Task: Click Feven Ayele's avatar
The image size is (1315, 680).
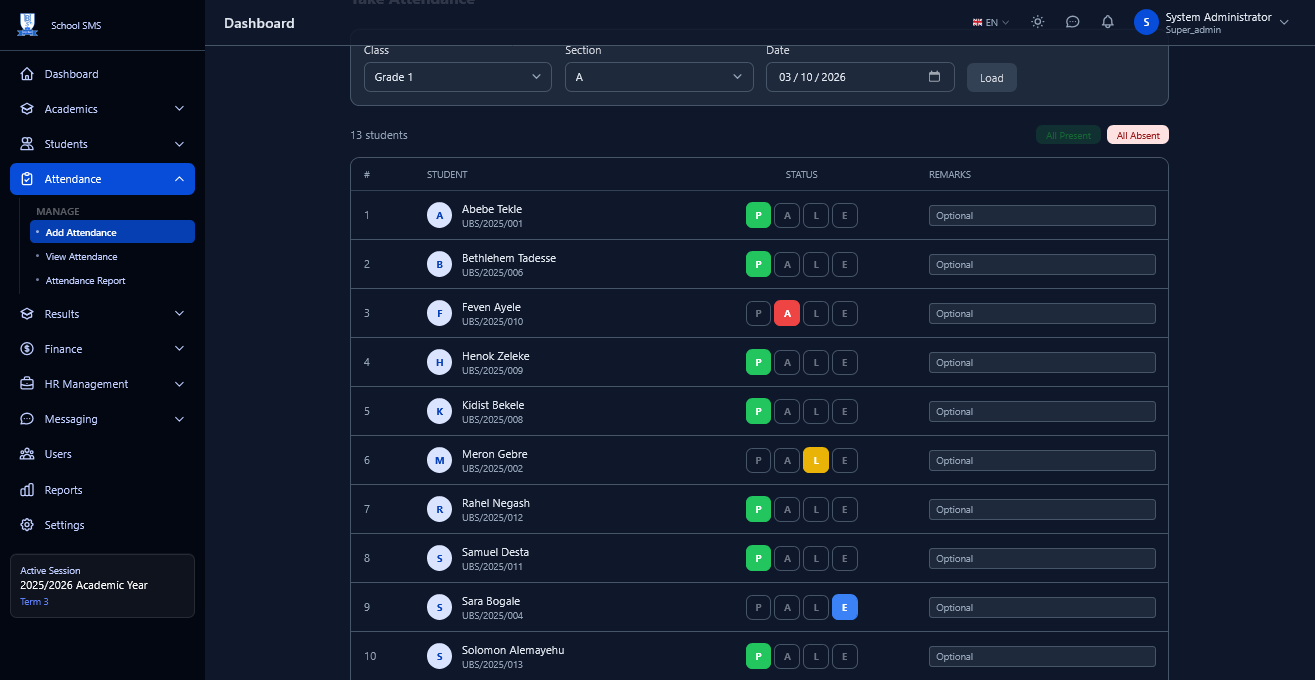Action: click(x=439, y=313)
